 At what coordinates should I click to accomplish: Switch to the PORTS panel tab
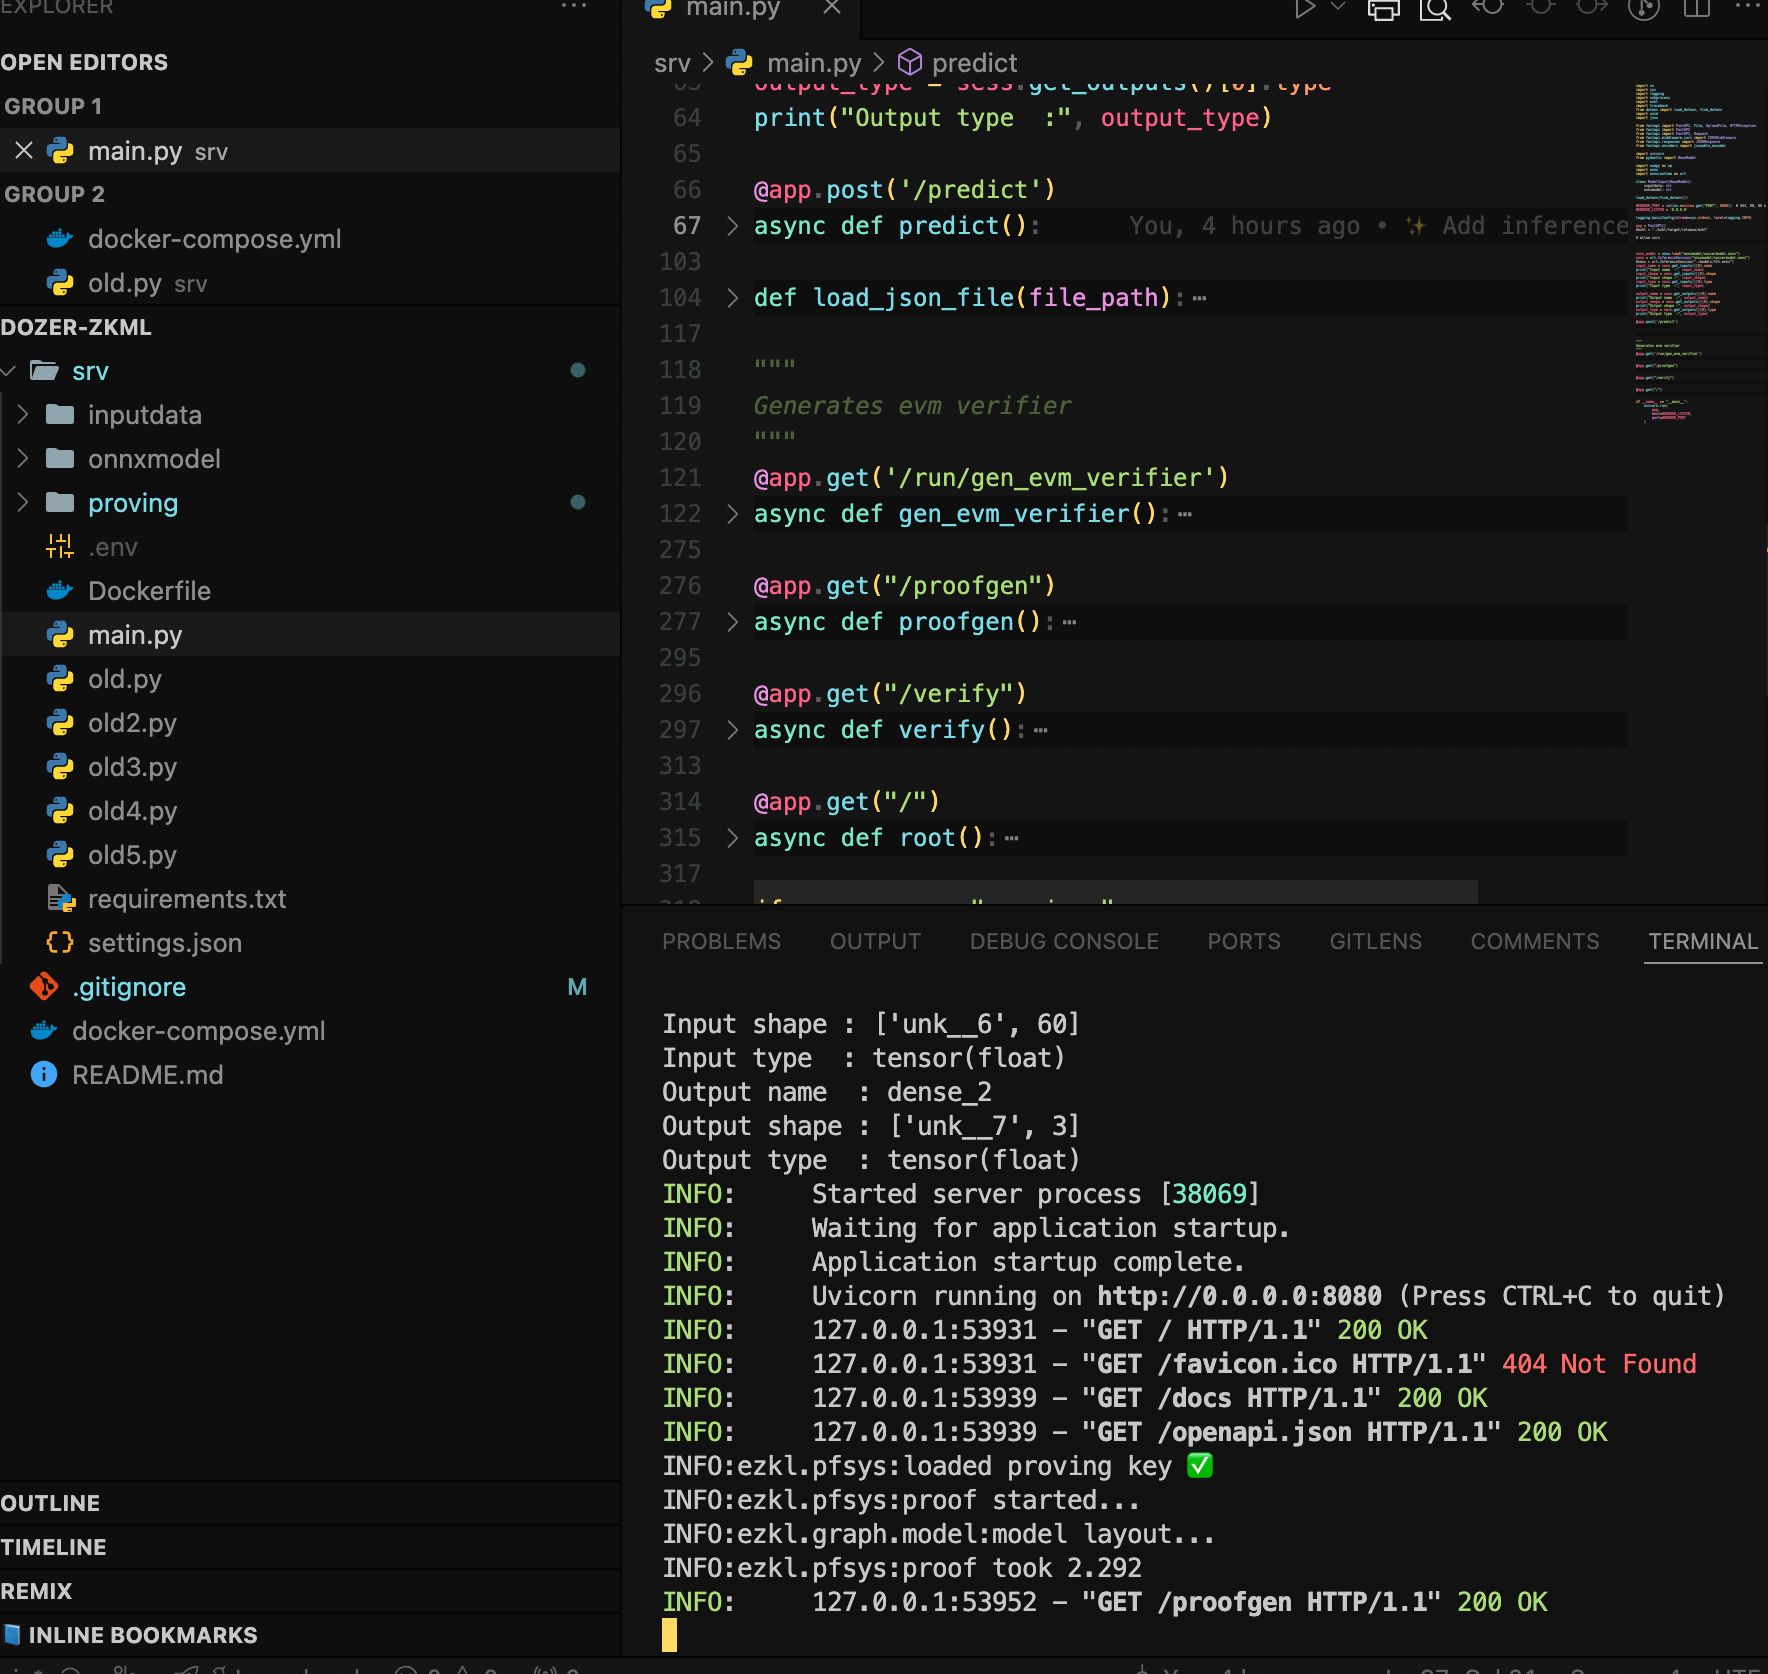click(x=1244, y=941)
